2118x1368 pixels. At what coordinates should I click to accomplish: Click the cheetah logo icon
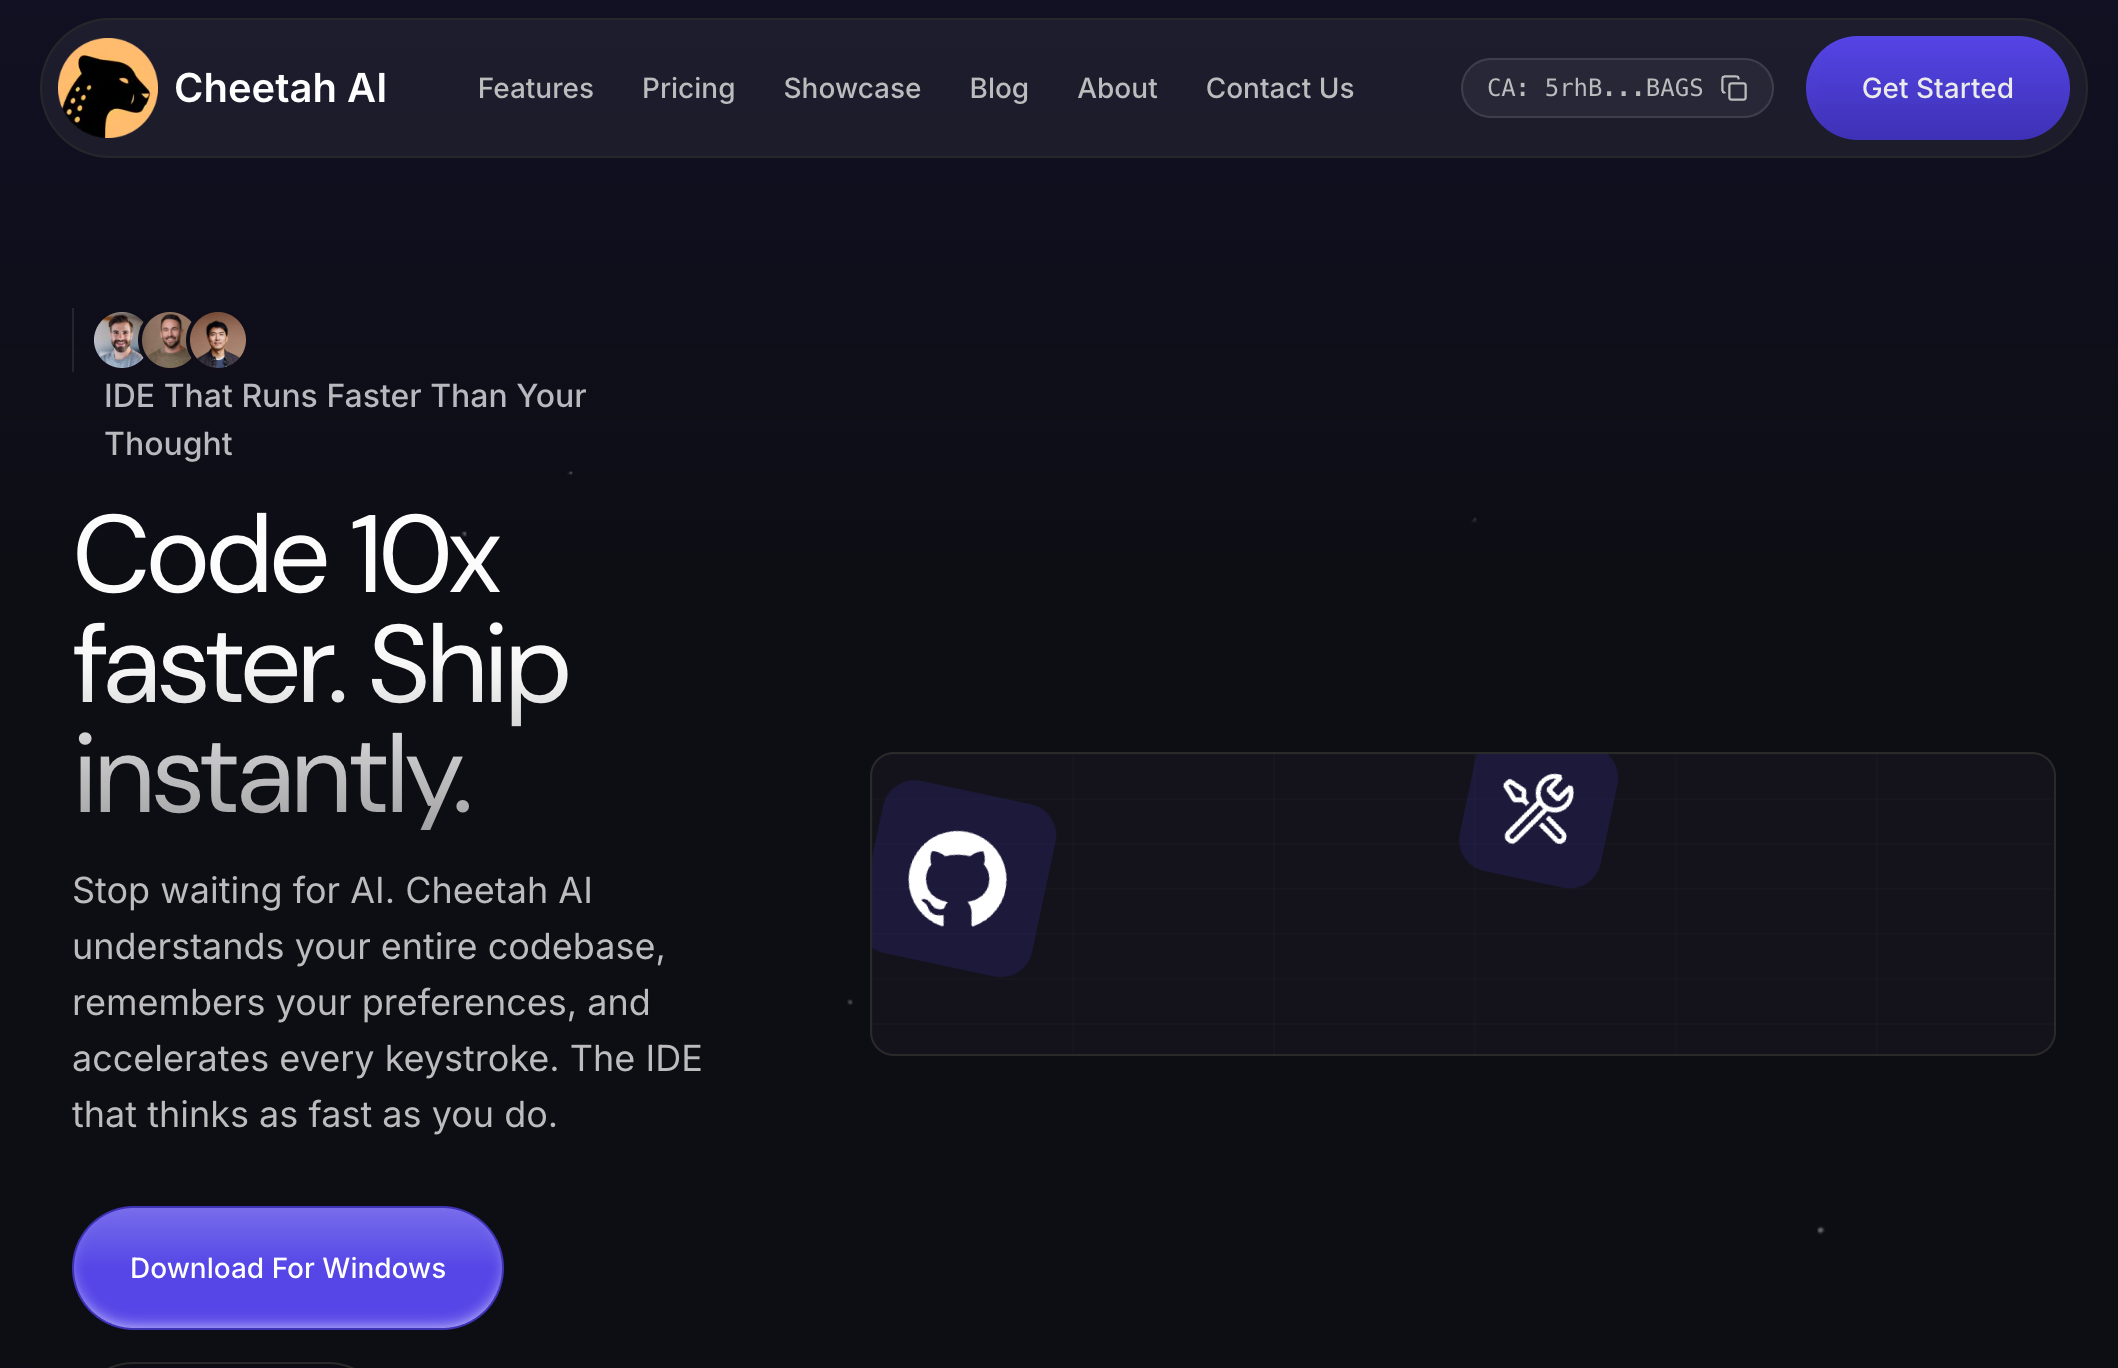click(108, 88)
